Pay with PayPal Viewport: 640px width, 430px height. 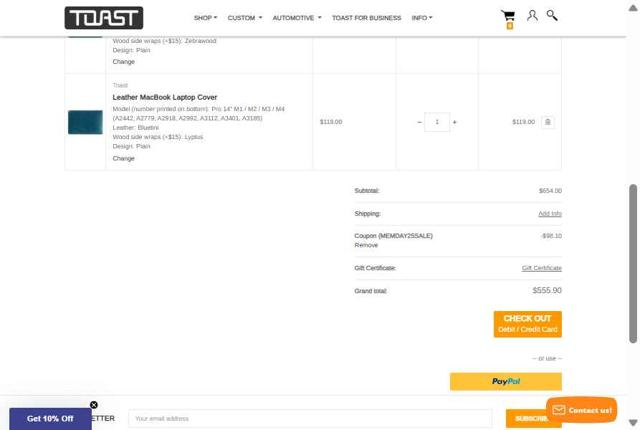[506, 381]
